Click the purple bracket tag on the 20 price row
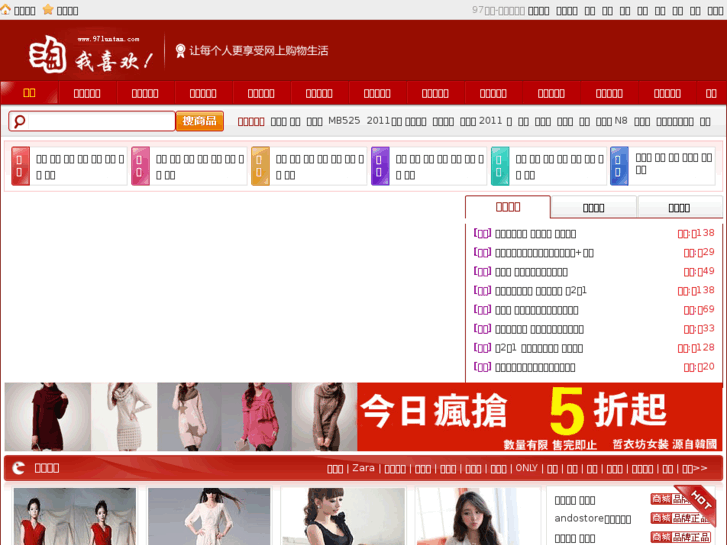The width and height of the screenshot is (727, 545). click(482, 367)
